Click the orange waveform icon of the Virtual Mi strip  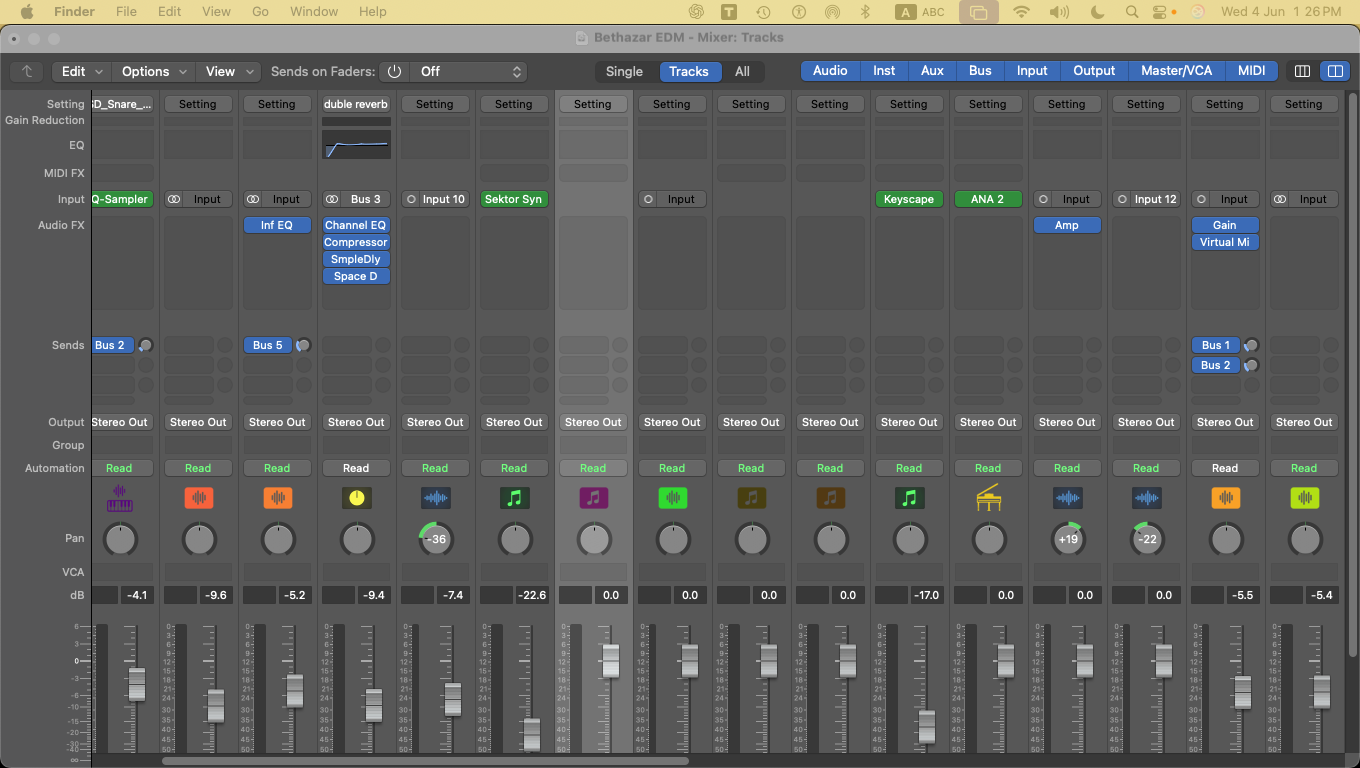point(1225,497)
